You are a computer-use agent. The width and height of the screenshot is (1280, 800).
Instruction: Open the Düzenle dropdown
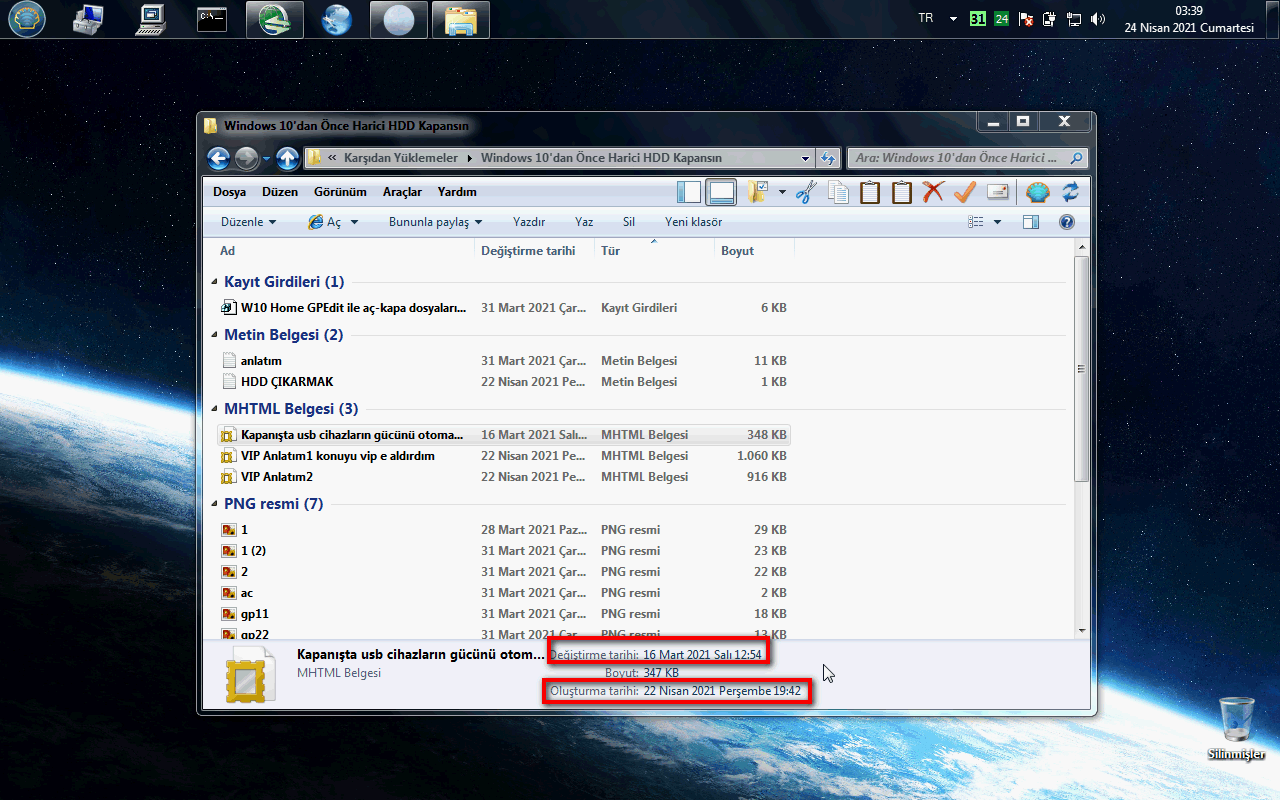pos(248,222)
